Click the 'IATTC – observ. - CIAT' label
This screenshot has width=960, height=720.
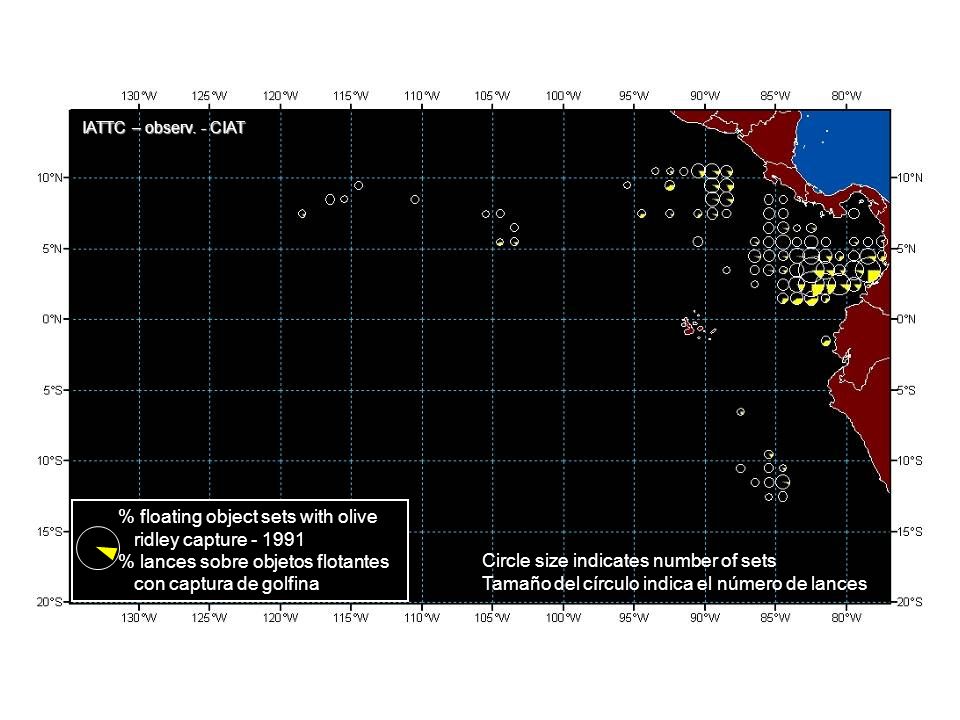click(x=163, y=127)
